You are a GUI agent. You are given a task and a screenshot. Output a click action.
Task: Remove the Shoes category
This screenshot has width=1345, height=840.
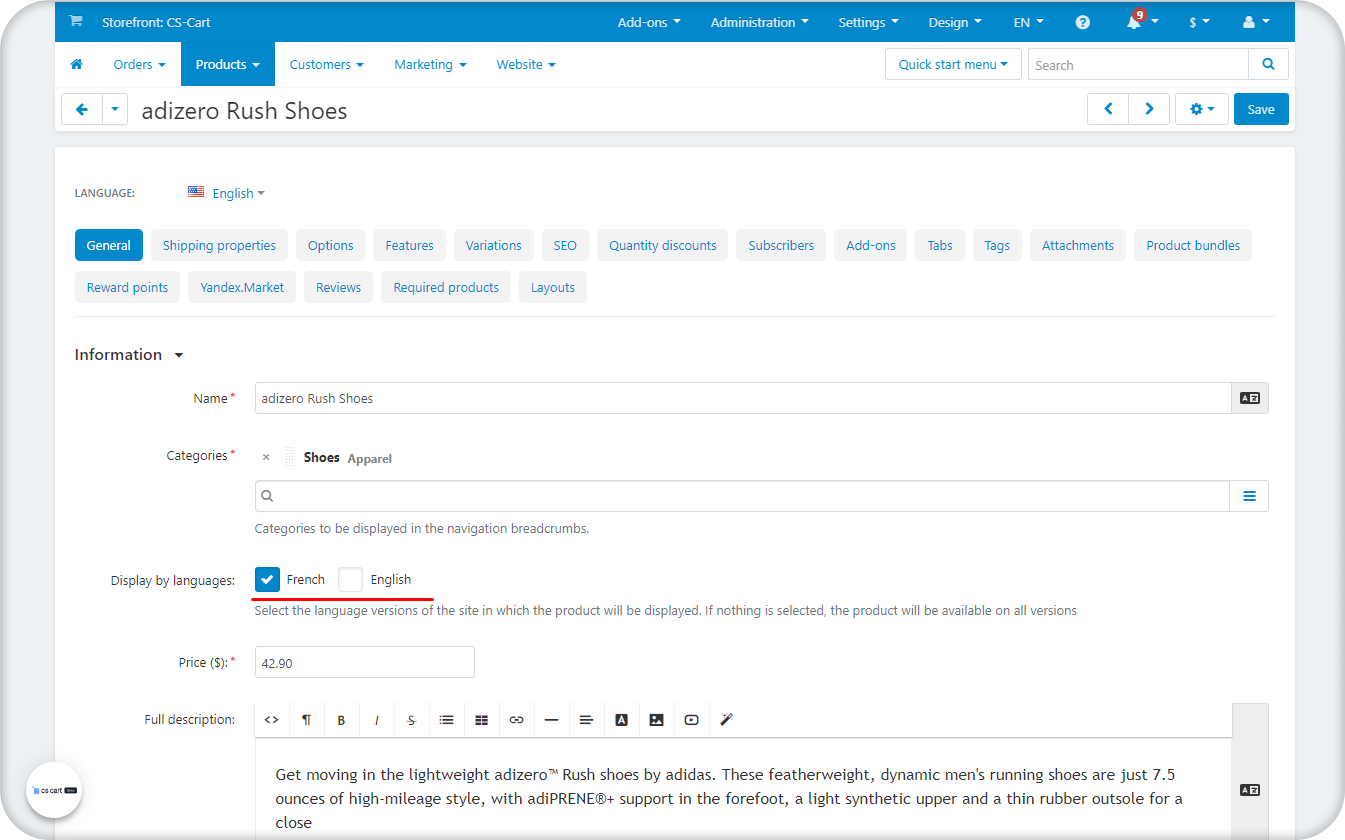[x=266, y=457]
